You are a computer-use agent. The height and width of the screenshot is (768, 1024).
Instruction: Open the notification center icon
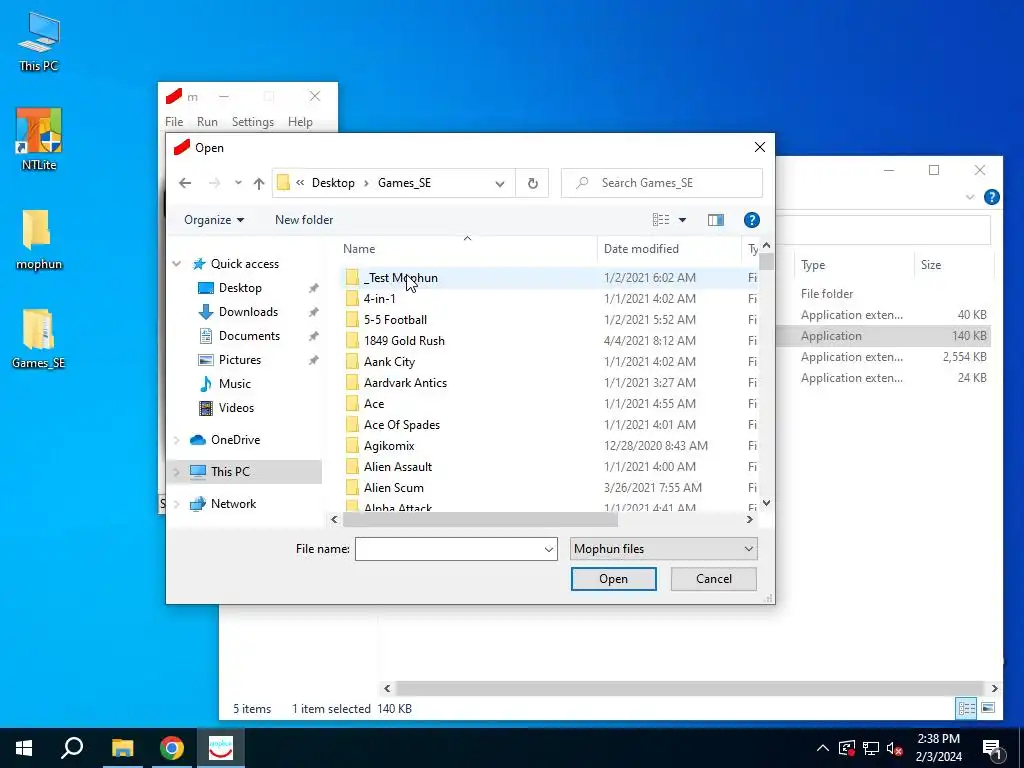coord(992,748)
